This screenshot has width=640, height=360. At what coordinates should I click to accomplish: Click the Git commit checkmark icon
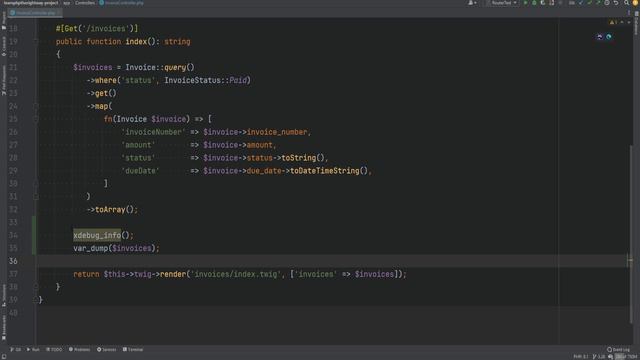pyautogui.click(x=589, y=3)
